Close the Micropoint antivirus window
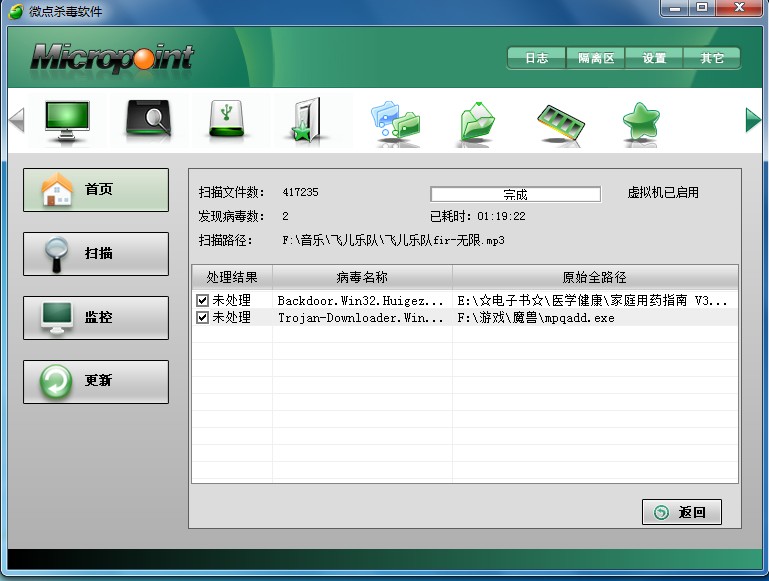 740,8
